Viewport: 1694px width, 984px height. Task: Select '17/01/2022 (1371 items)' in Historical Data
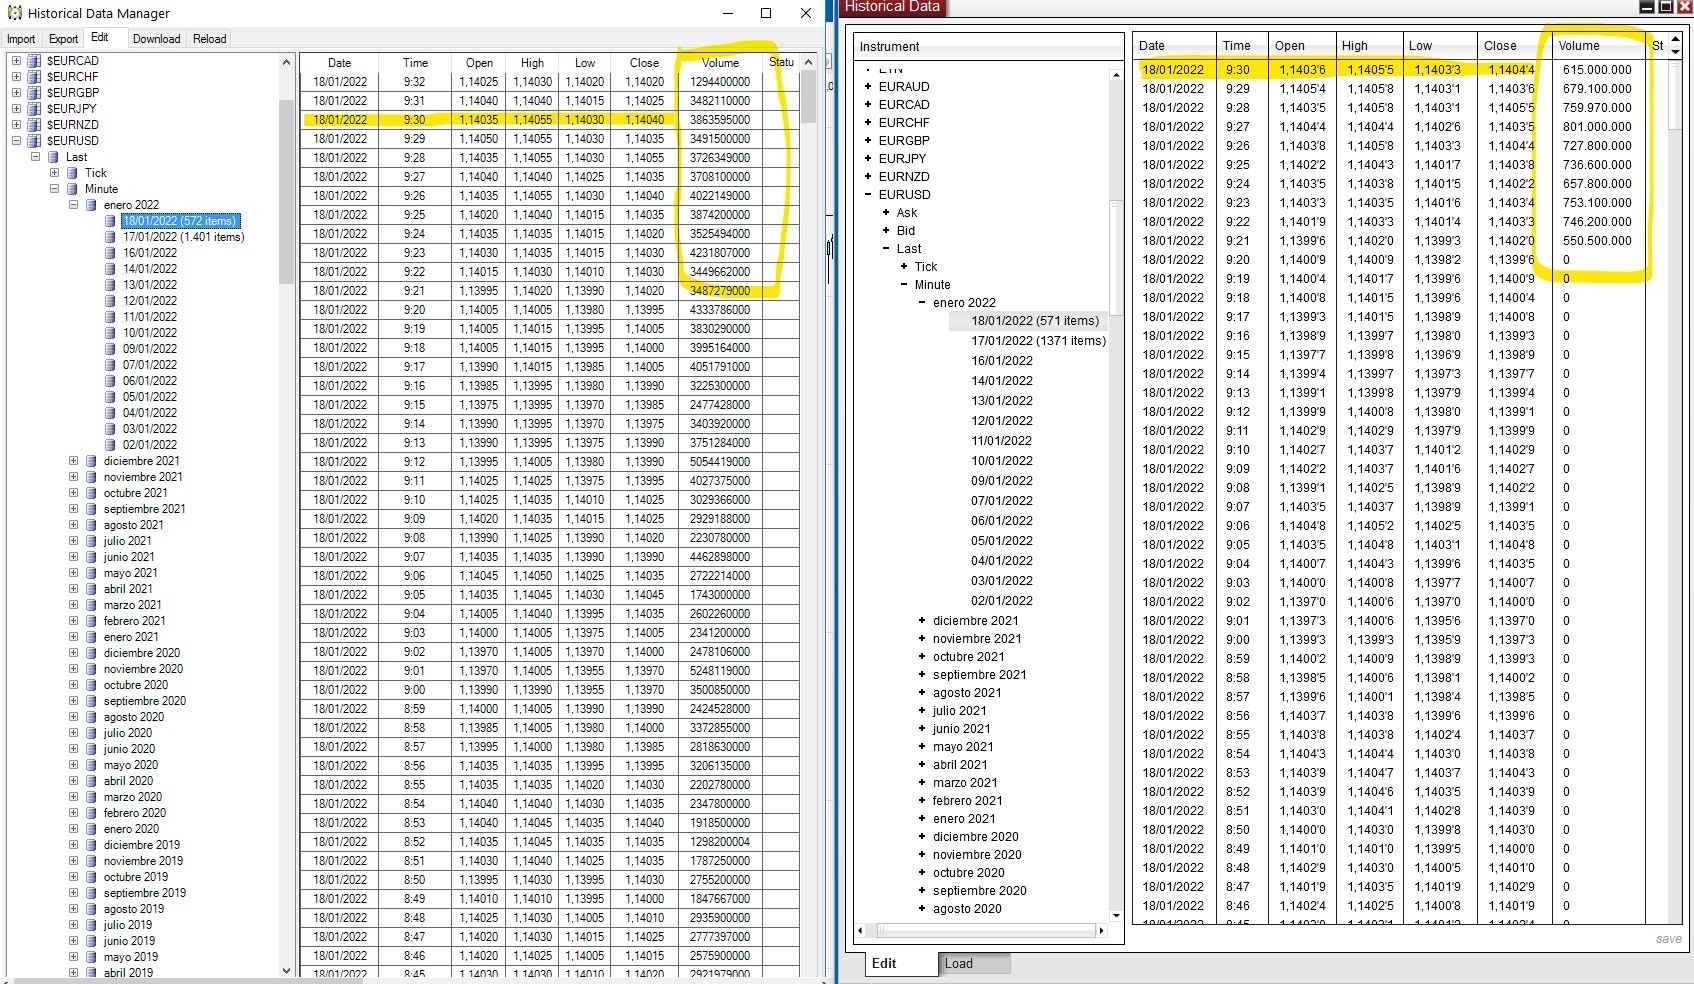click(1039, 341)
